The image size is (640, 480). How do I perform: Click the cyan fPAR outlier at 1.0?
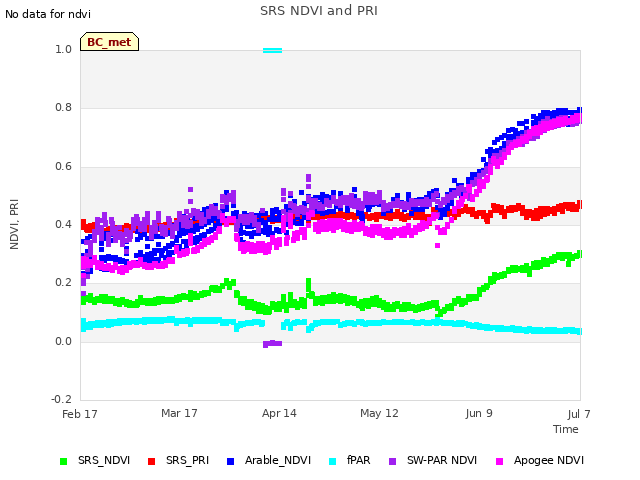pos(272,51)
